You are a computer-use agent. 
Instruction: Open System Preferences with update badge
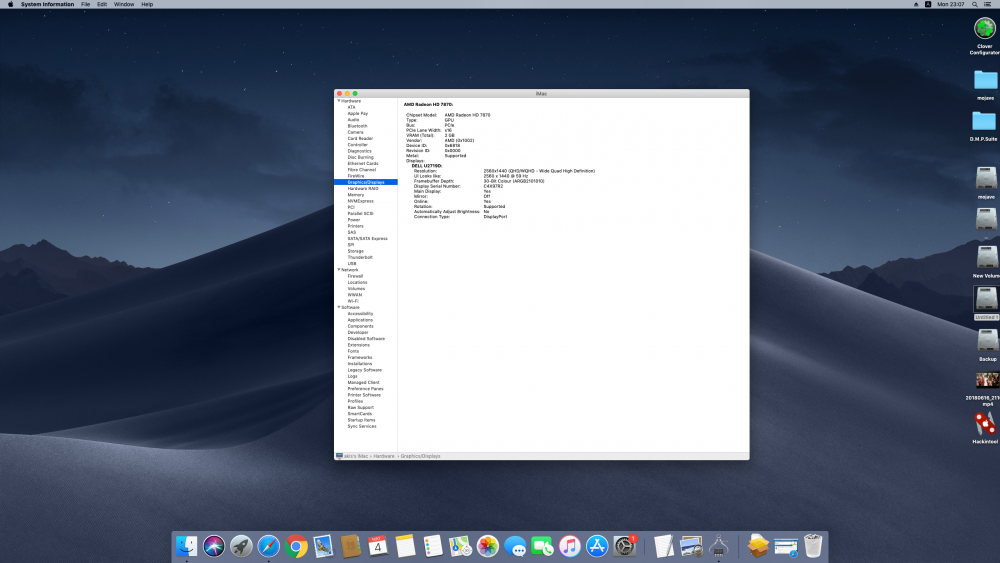click(624, 546)
